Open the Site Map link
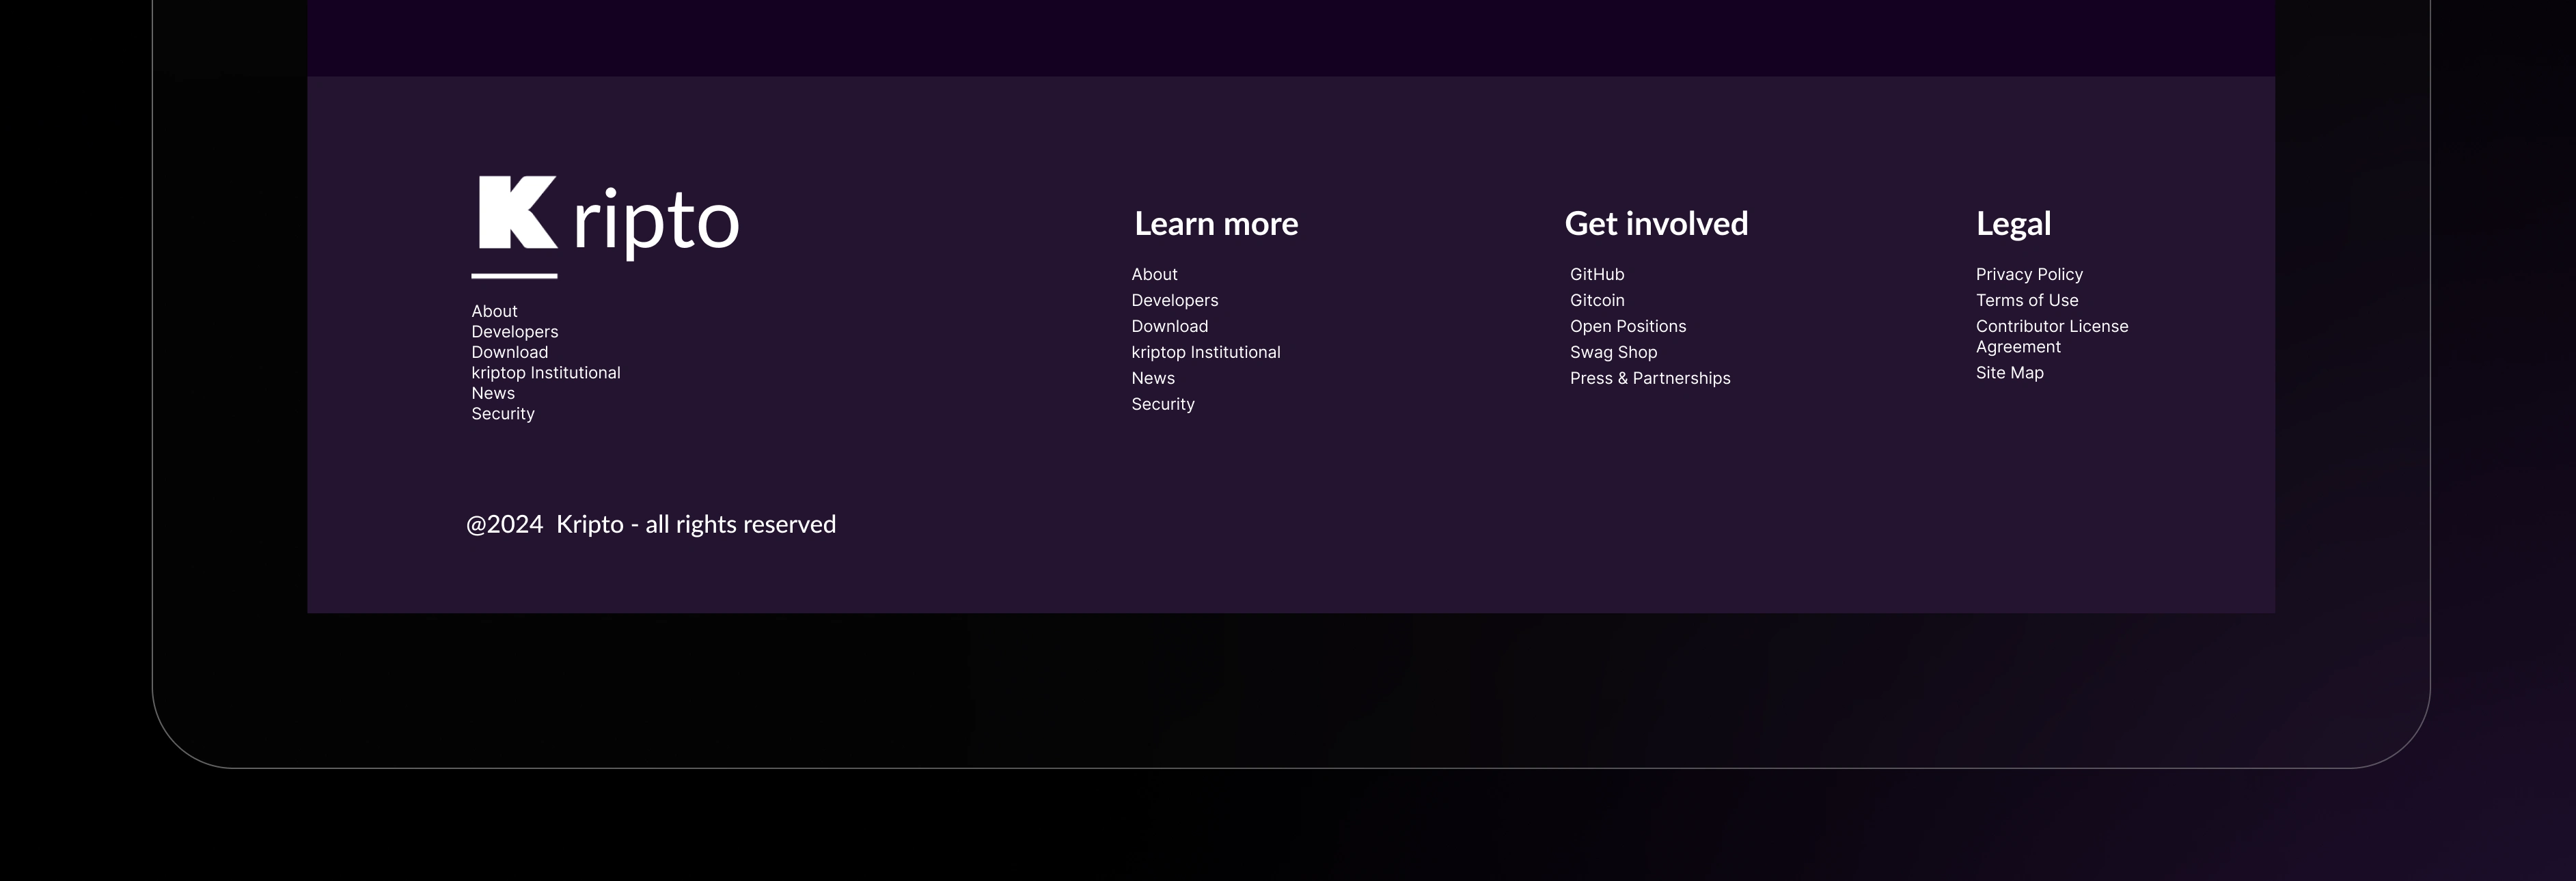Viewport: 2576px width, 881px height. coord(2010,373)
